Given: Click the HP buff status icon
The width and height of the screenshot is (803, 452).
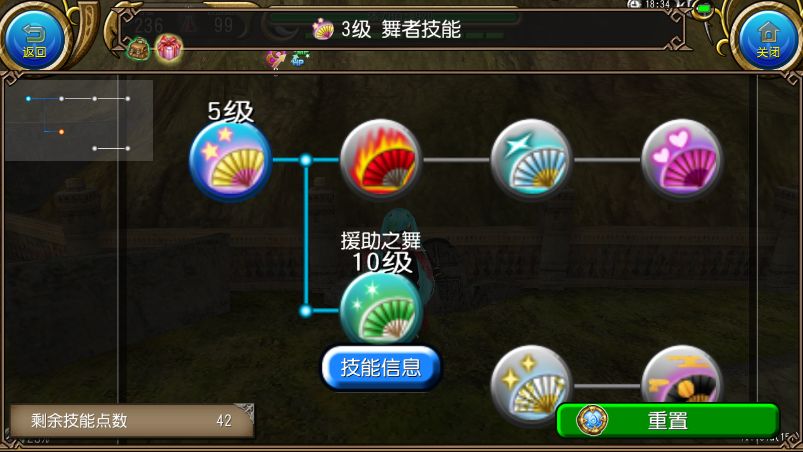Looking at the screenshot, I should (x=298, y=59).
